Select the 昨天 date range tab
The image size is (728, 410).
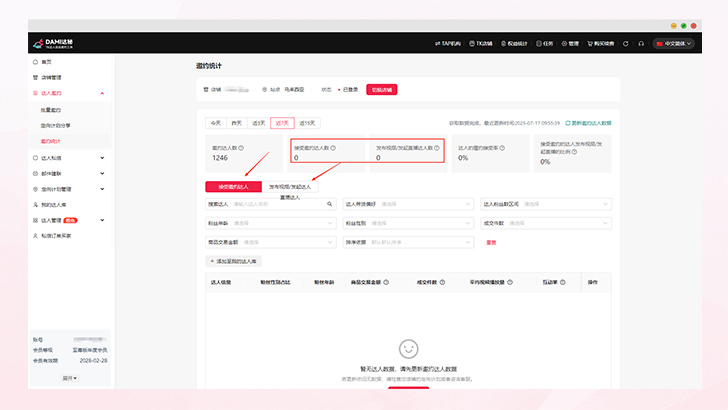tap(237, 123)
